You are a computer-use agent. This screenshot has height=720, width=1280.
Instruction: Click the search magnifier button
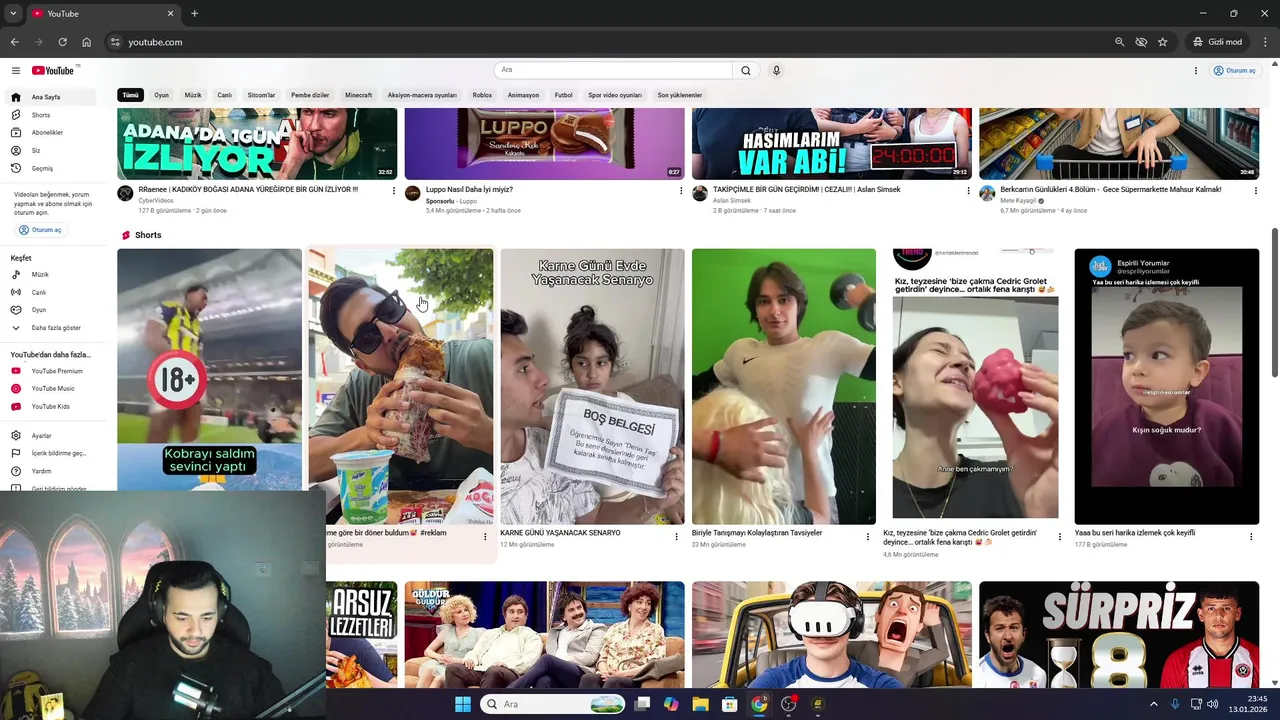[746, 70]
